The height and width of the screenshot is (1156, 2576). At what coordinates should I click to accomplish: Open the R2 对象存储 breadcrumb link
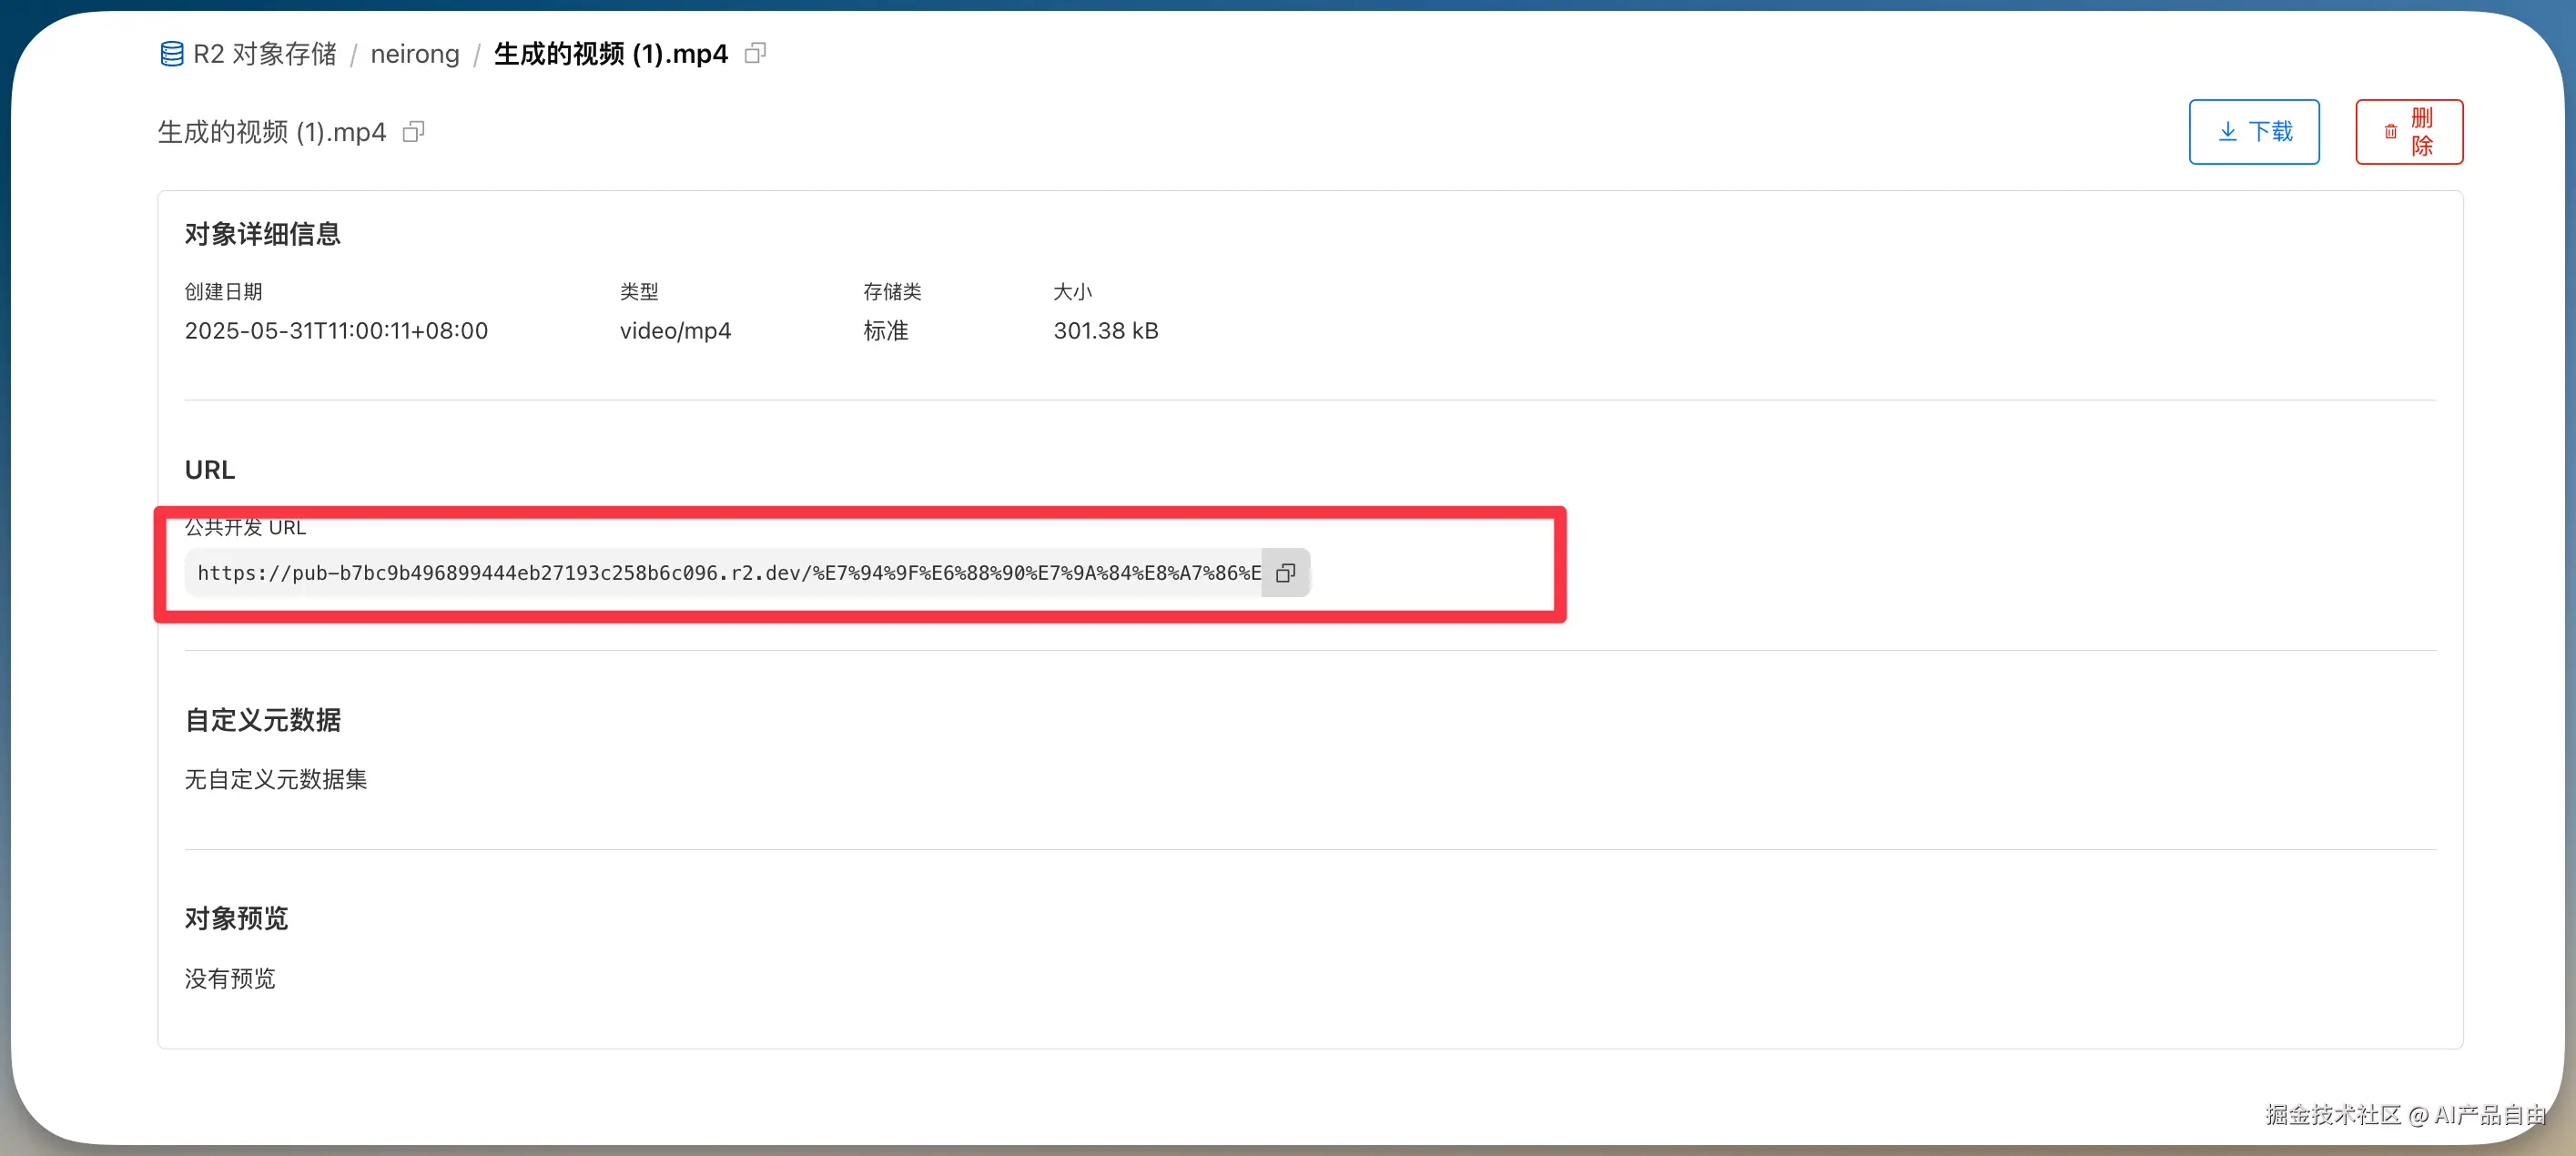(x=264, y=54)
